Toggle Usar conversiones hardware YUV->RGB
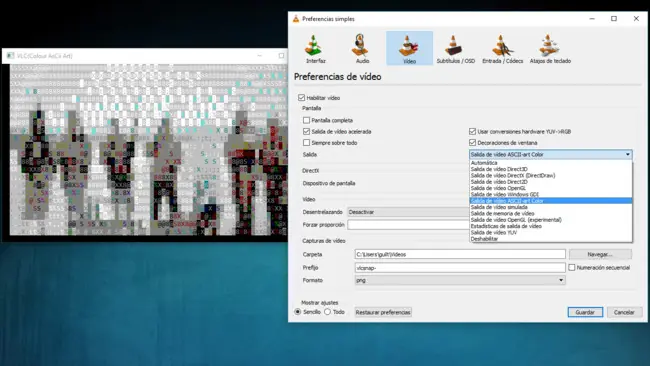This screenshot has width=650, height=366. [472, 131]
